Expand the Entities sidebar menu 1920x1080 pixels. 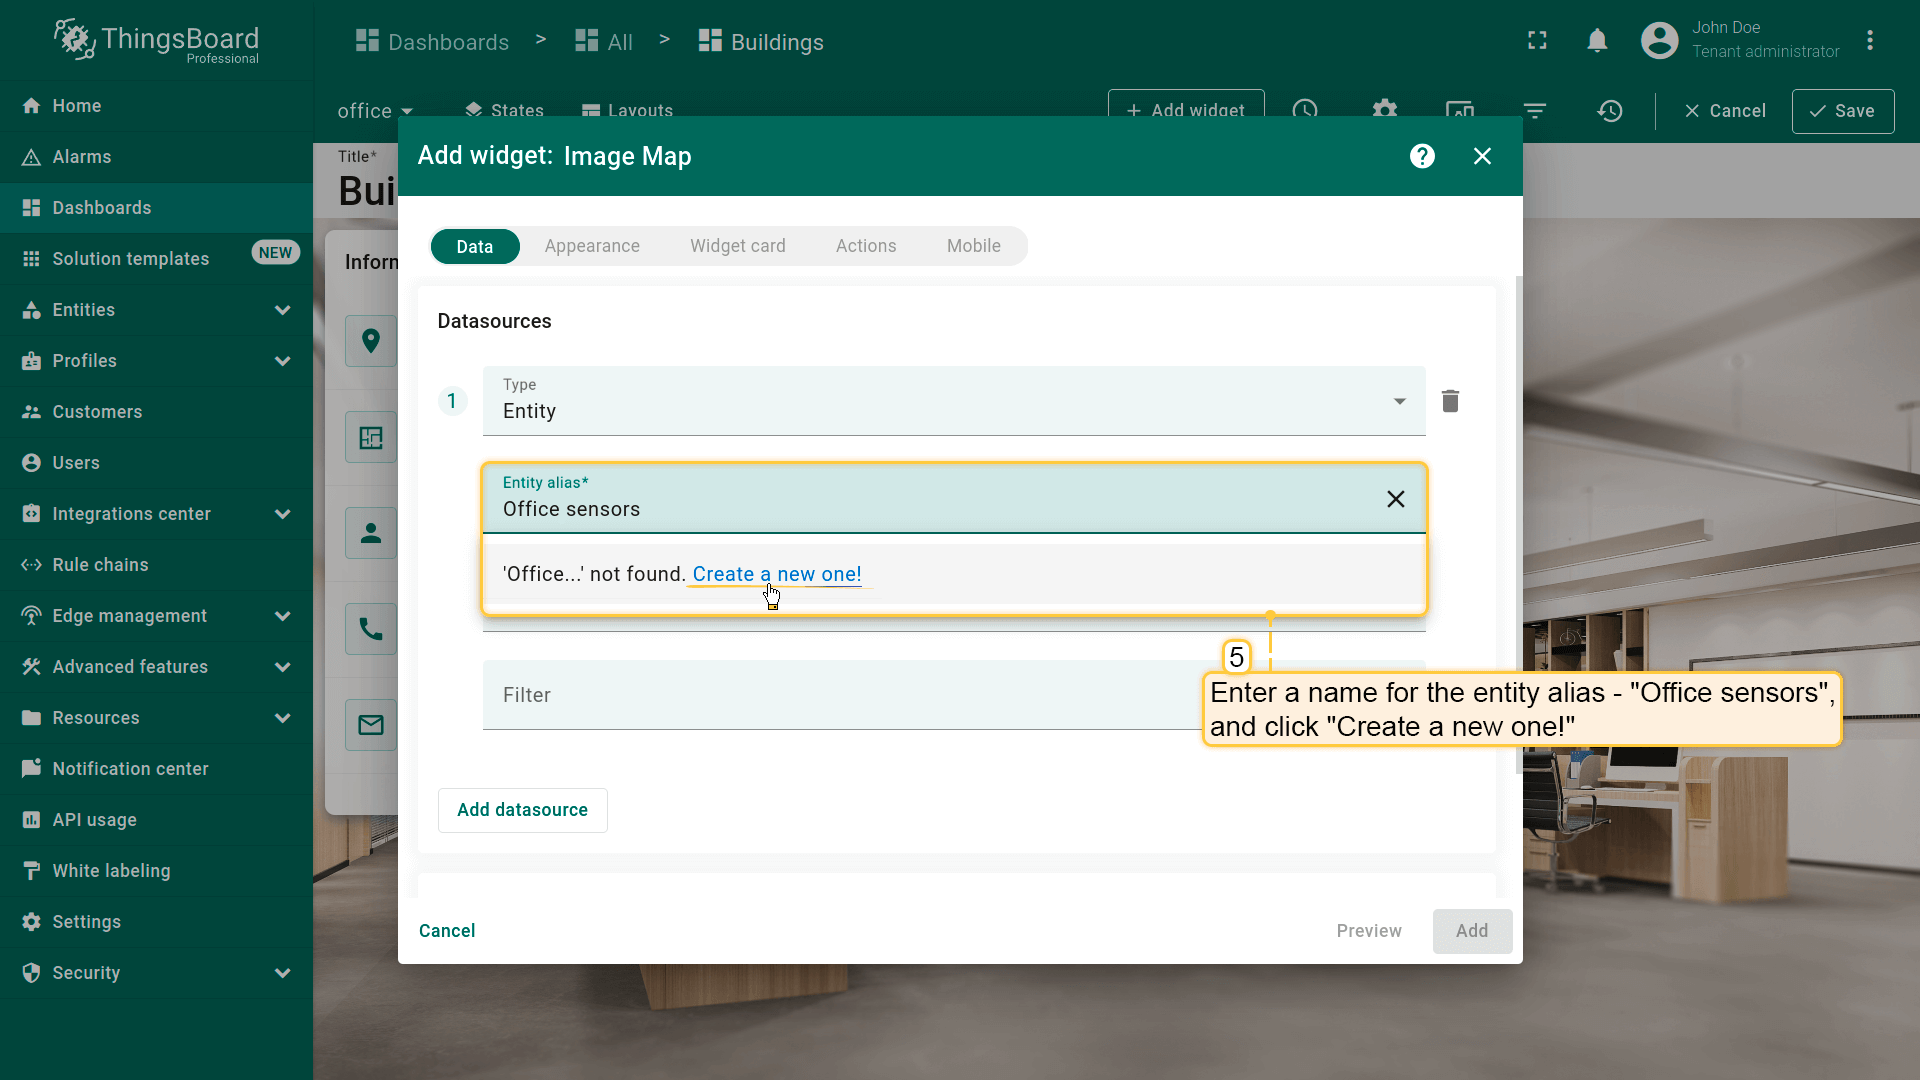pyautogui.click(x=282, y=310)
